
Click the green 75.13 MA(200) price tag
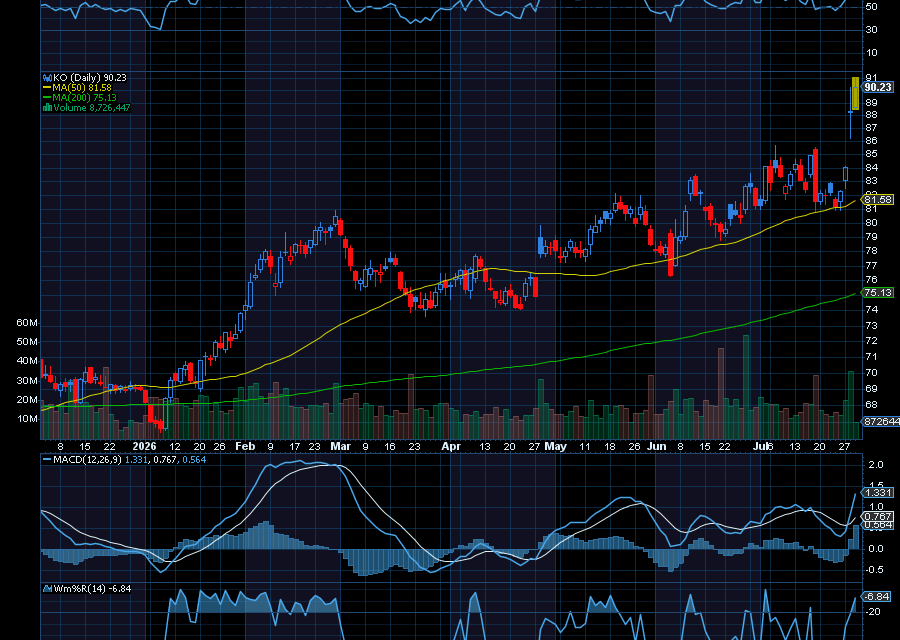(878, 293)
